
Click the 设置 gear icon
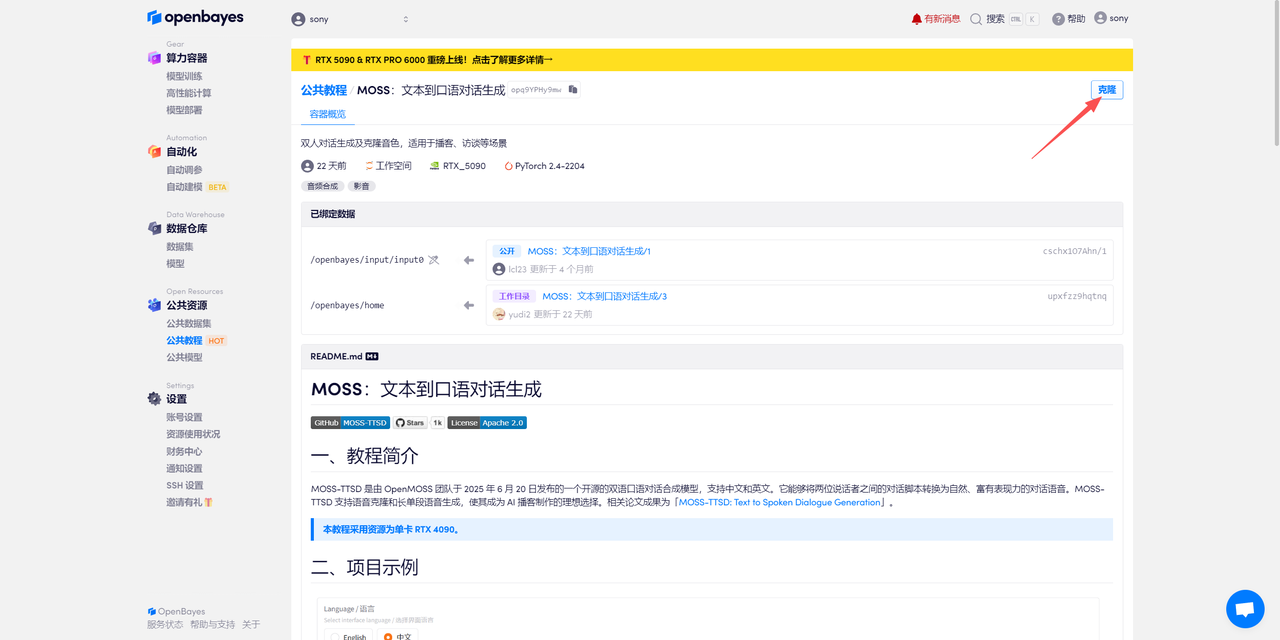click(154, 399)
